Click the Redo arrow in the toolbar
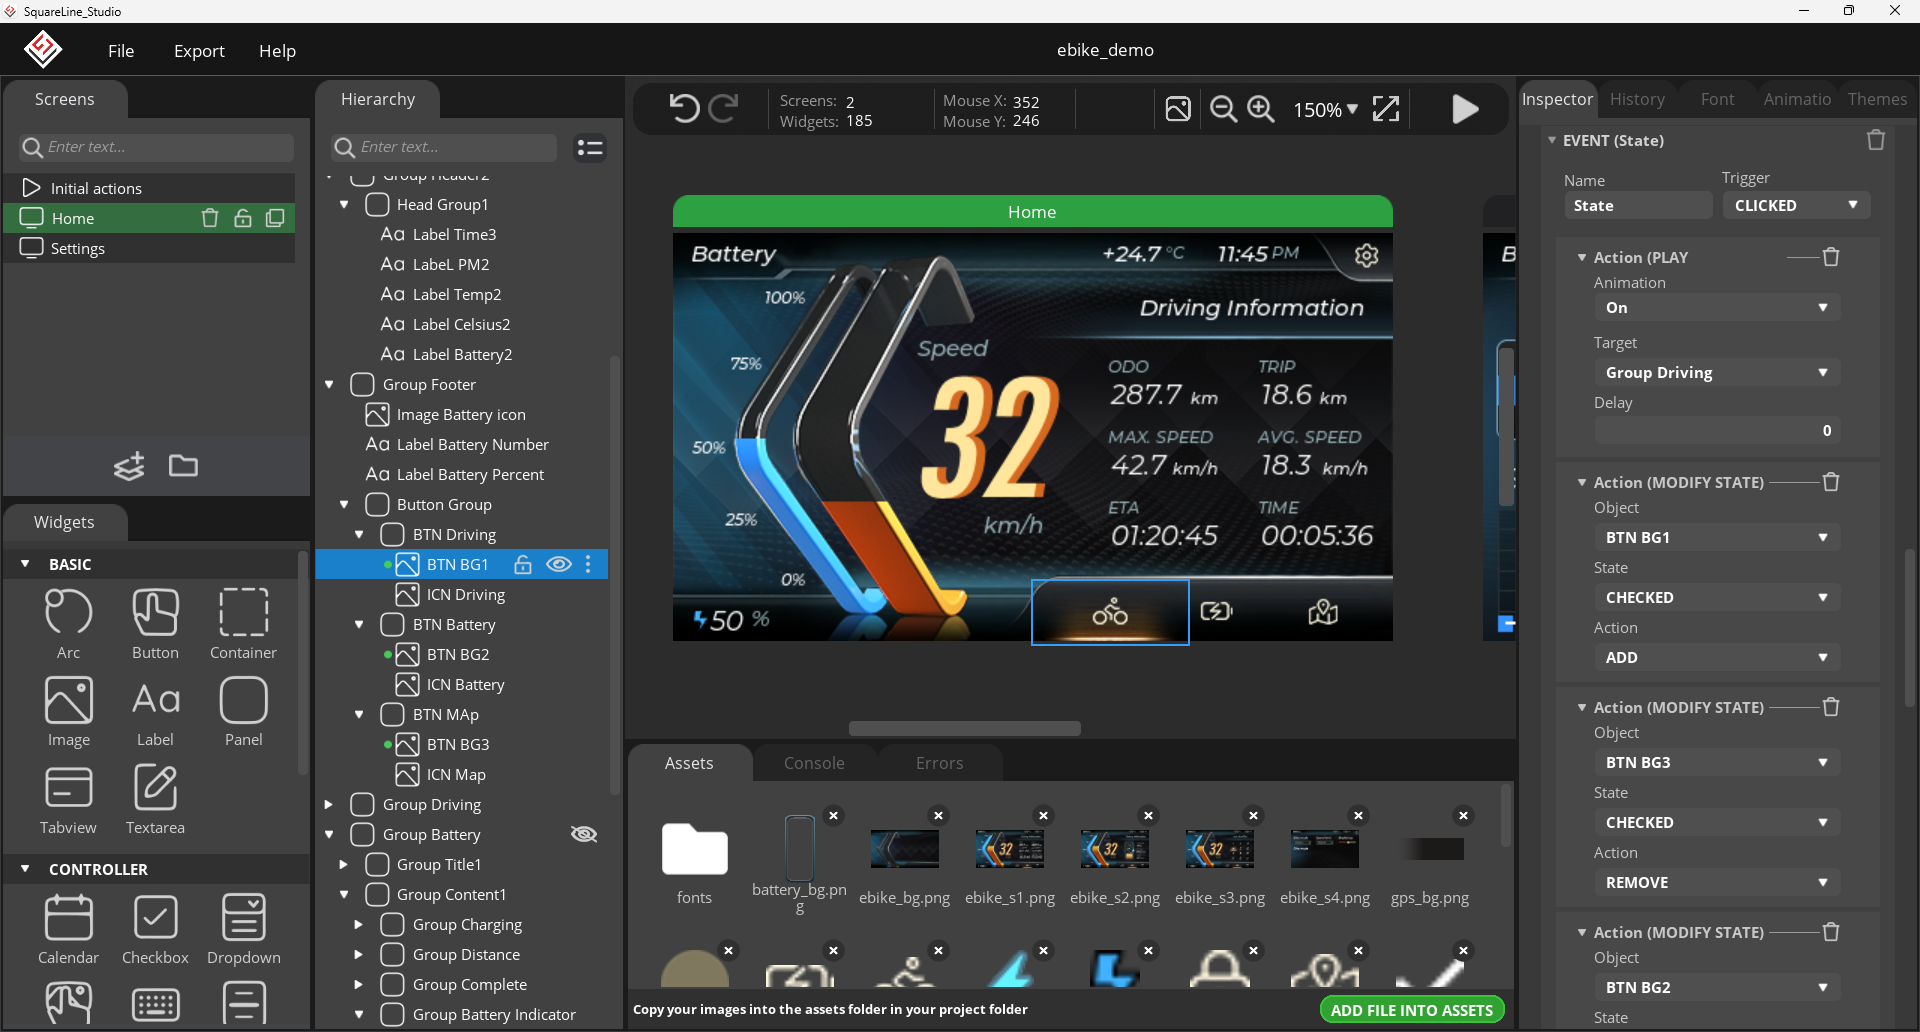The height and width of the screenshot is (1032, 1920). 723,108
